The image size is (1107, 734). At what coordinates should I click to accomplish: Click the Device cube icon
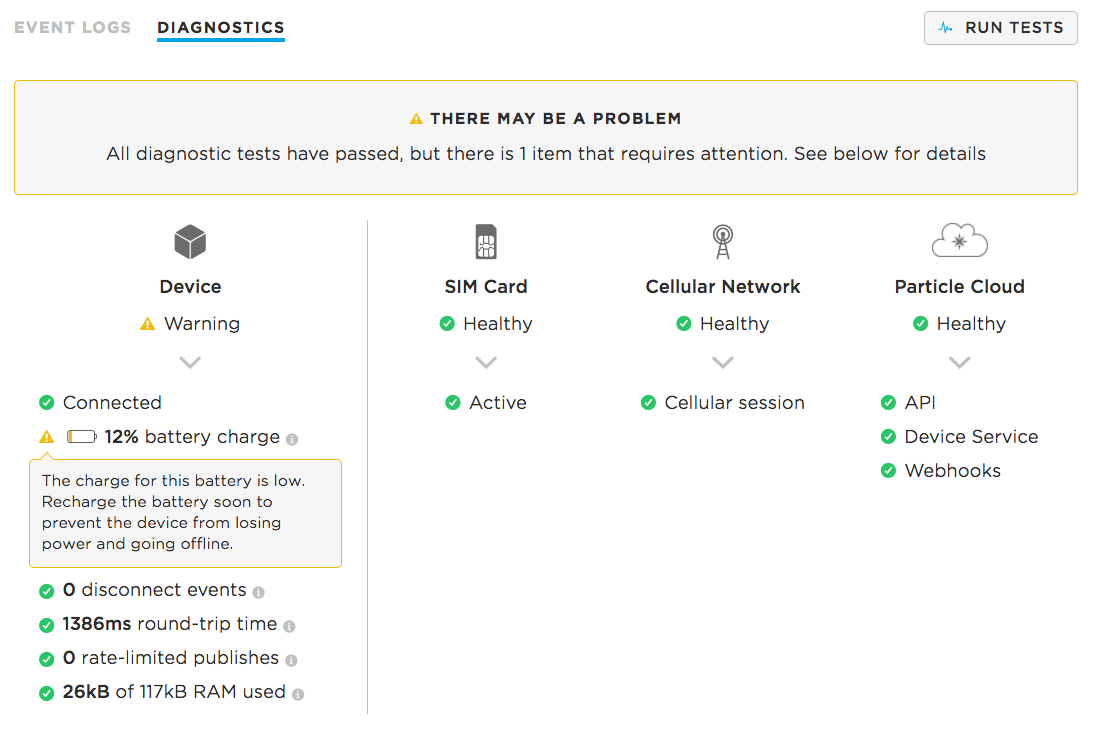pyautogui.click(x=190, y=242)
